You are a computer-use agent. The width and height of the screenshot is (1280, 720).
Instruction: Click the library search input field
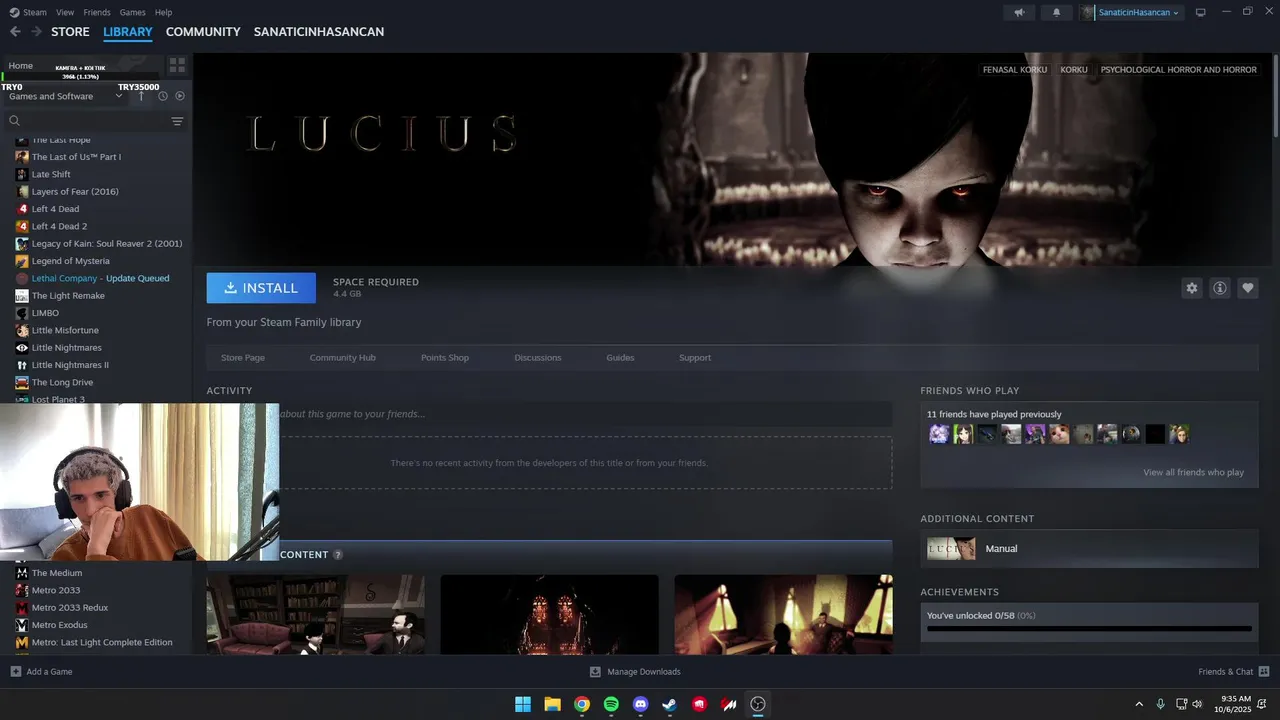pyautogui.click(x=96, y=121)
